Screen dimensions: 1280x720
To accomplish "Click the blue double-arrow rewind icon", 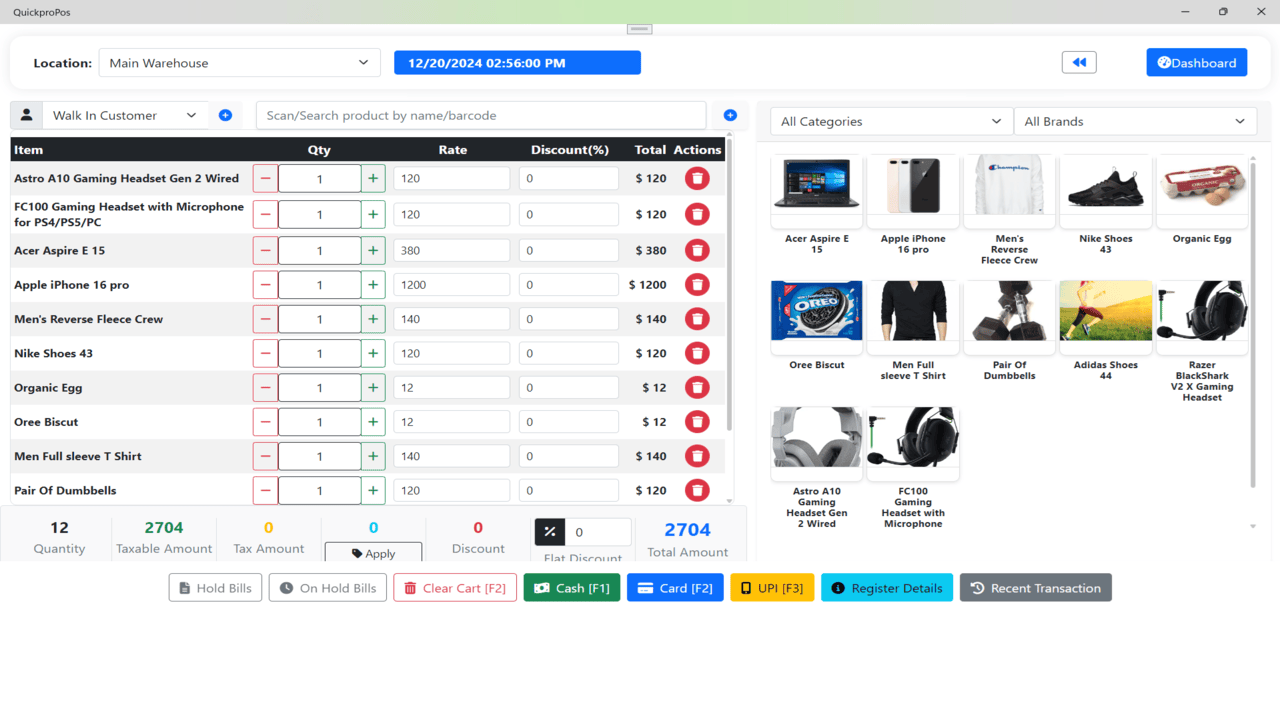I will [1079, 62].
